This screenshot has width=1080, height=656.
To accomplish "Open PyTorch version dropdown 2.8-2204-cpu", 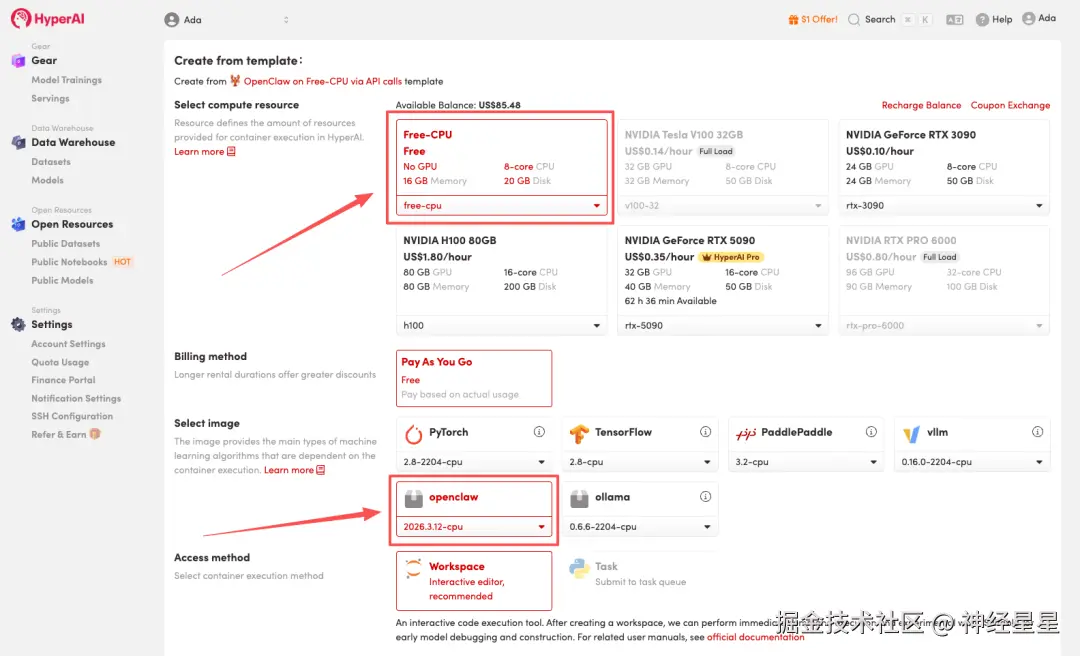I will tap(474, 462).
